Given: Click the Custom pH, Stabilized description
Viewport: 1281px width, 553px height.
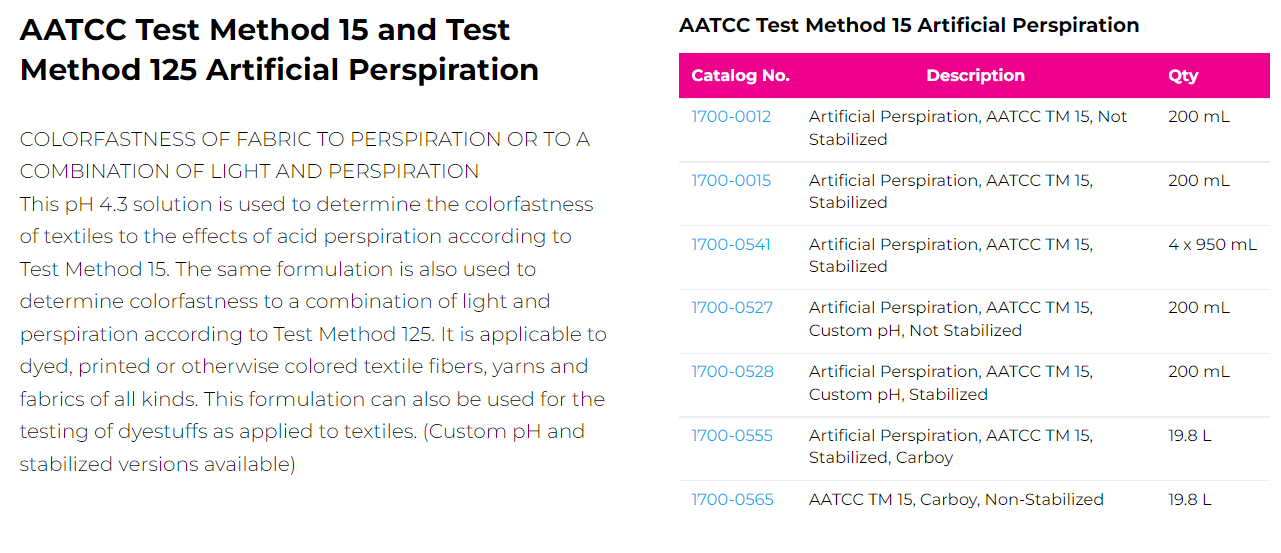Looking at the screenshot, I should point(950,383).
